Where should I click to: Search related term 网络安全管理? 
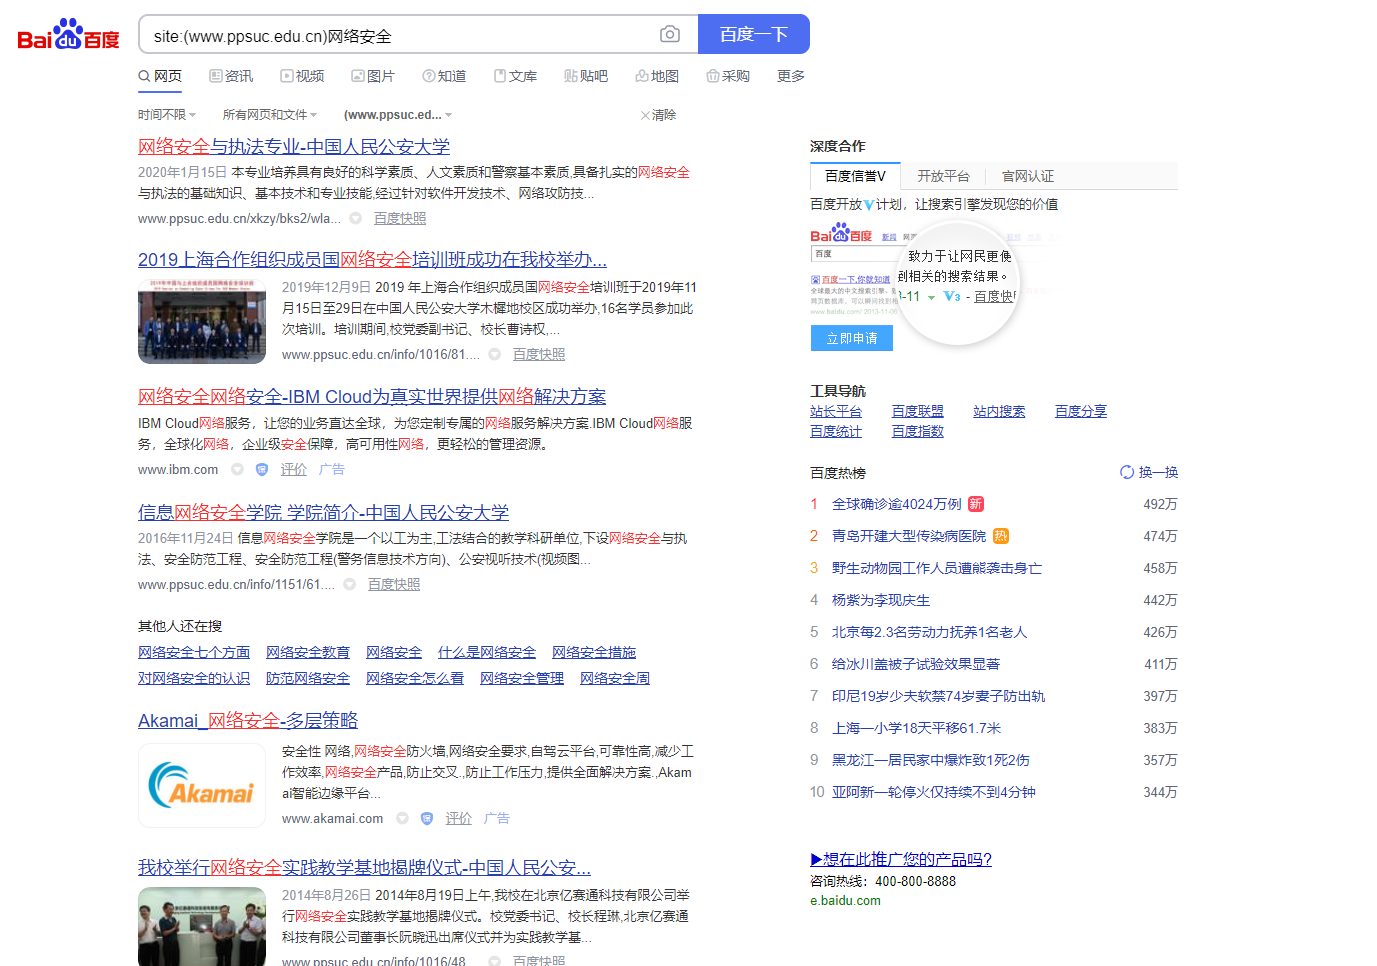coord(522,679)
